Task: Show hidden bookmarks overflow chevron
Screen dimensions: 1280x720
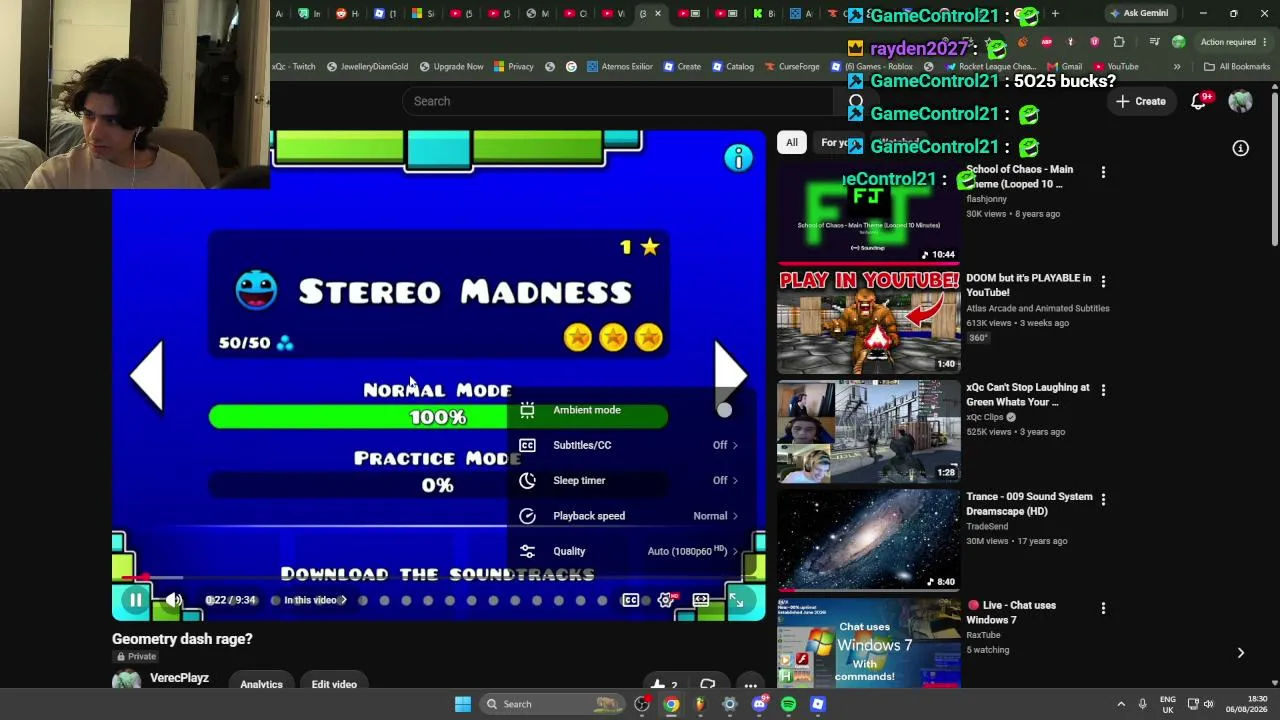Action: 1177,67
